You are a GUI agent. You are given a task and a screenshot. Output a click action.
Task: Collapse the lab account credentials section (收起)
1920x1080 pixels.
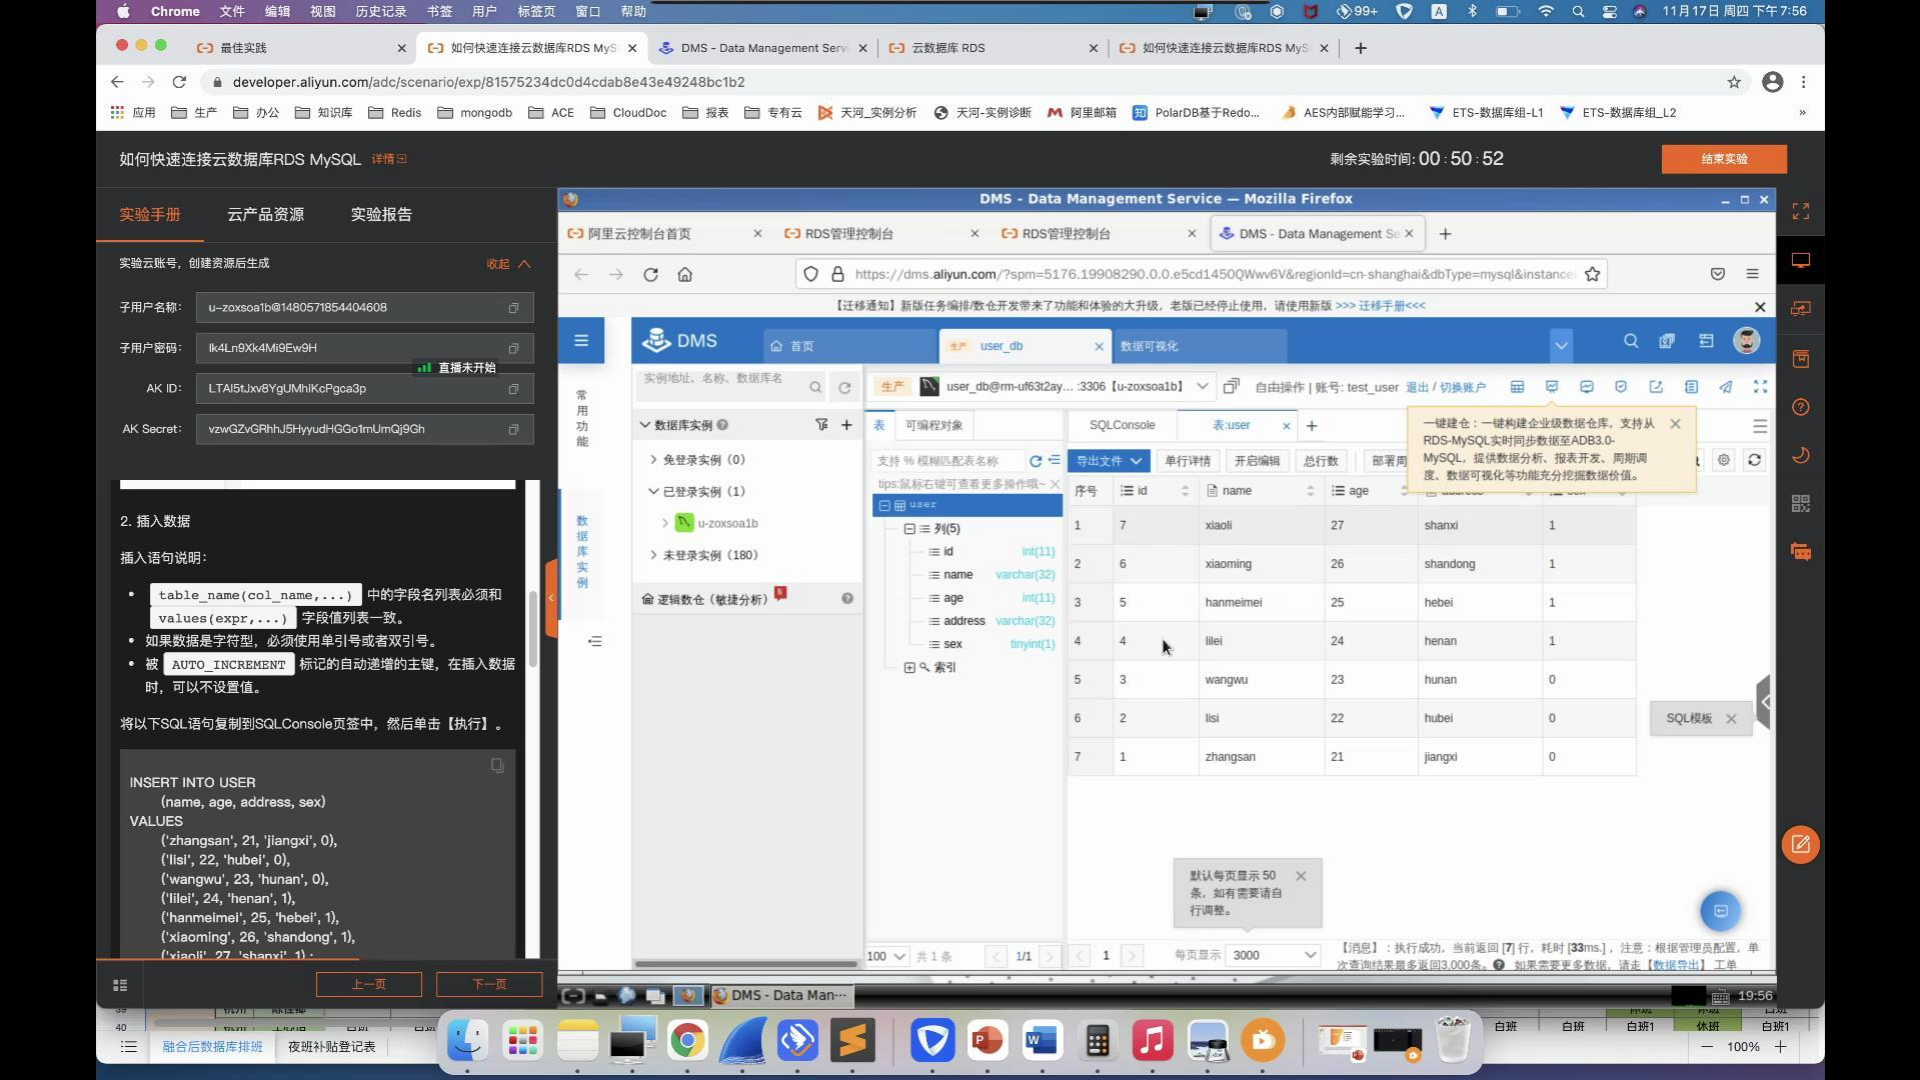508,264
